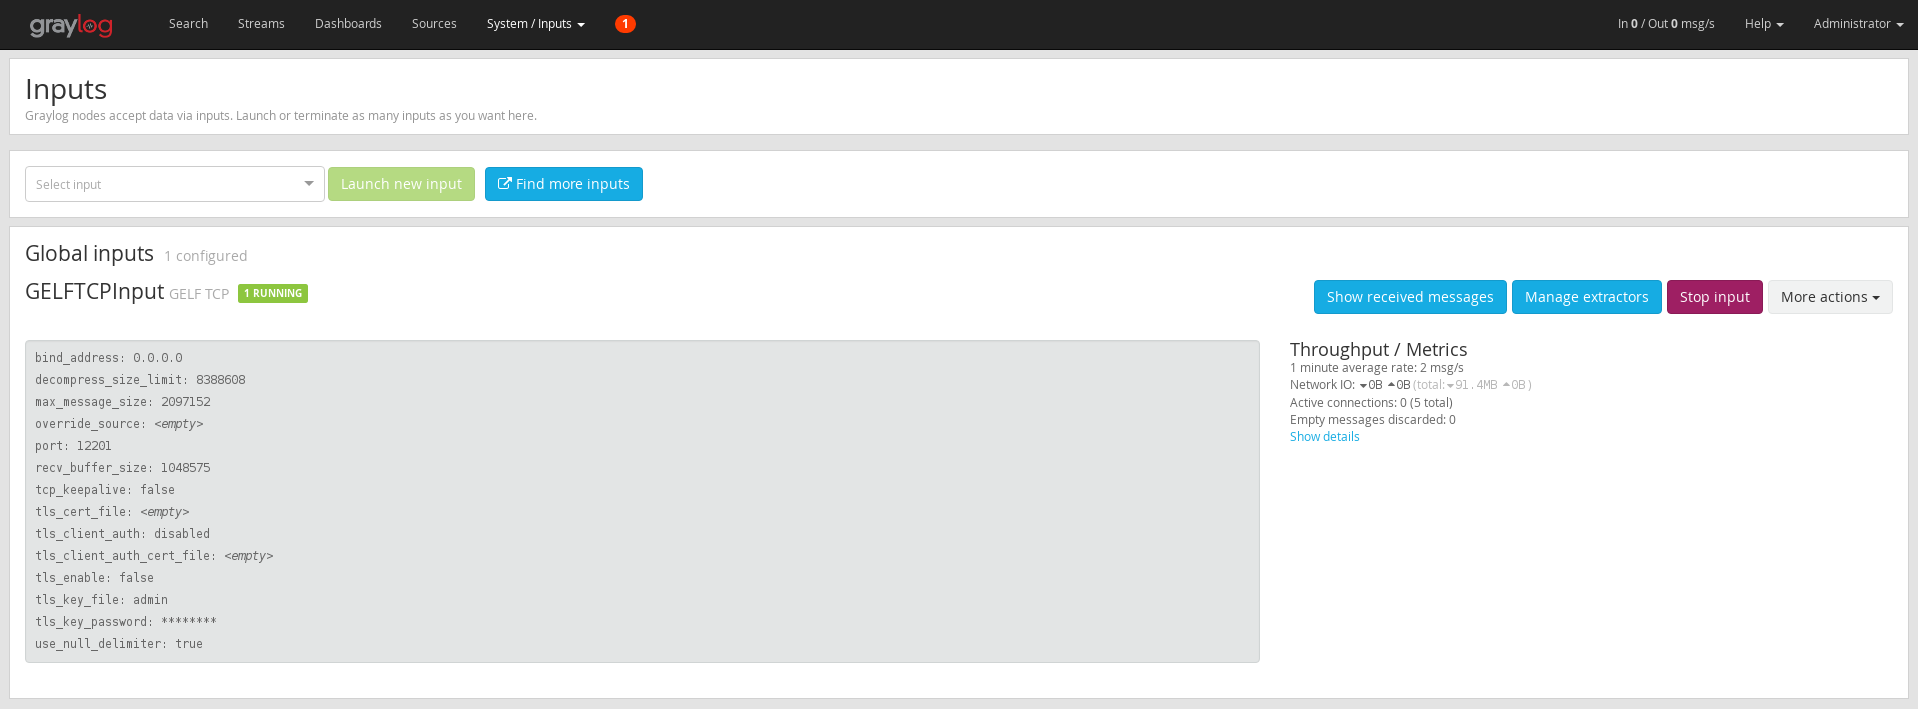This screenshot has height=709, width=1918.
Task: Open the Help dropdown
Action: tap(1764, 24)
